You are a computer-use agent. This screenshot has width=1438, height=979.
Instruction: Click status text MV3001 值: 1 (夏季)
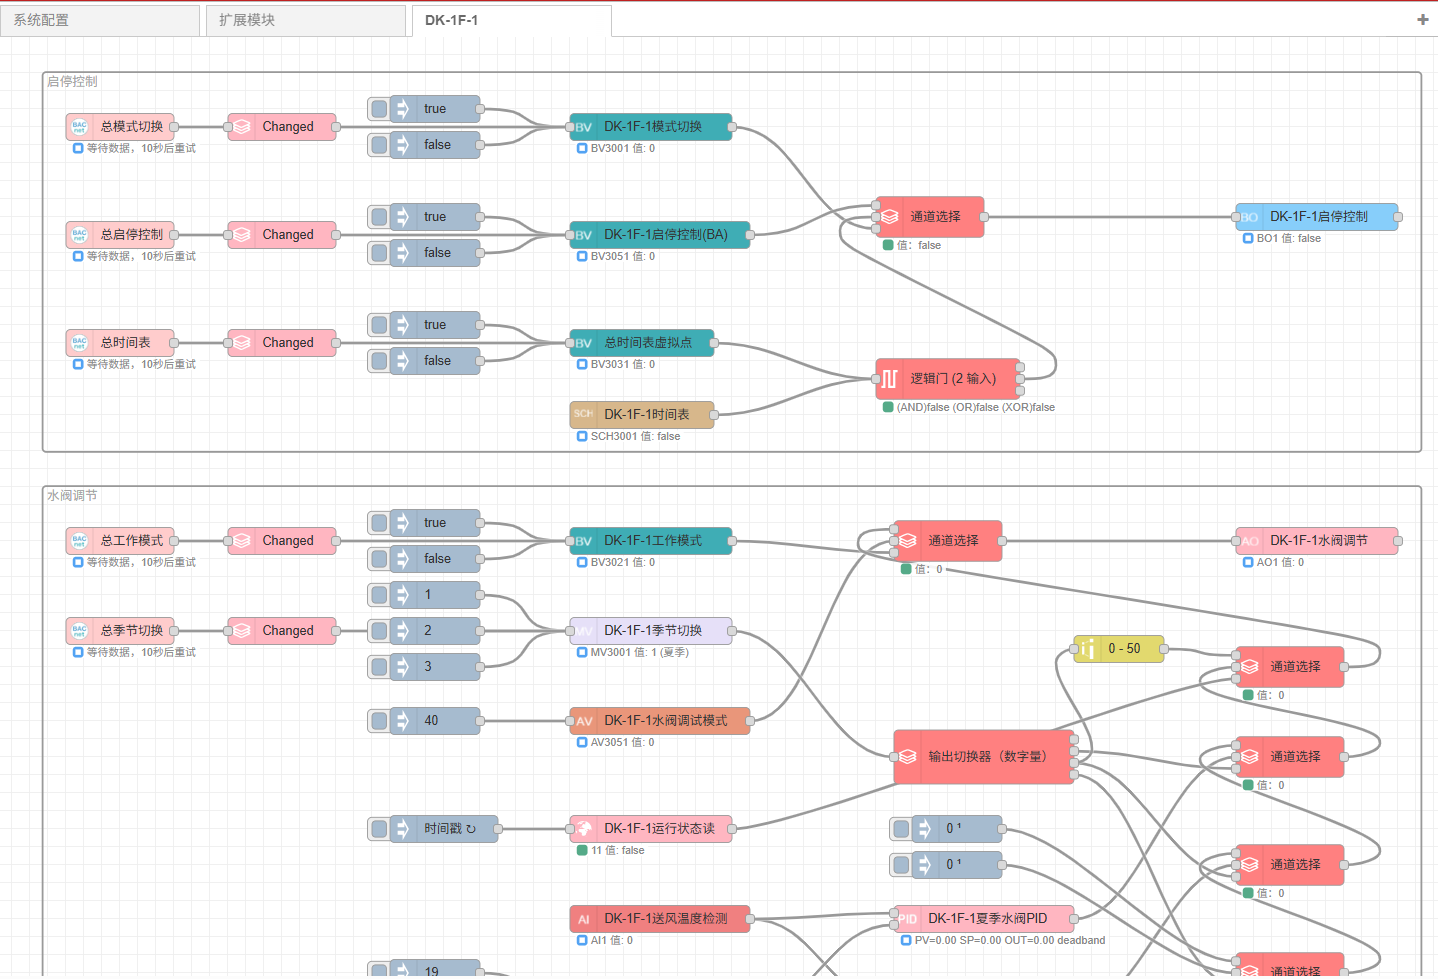pyautogui.click(x=640, y=653)
